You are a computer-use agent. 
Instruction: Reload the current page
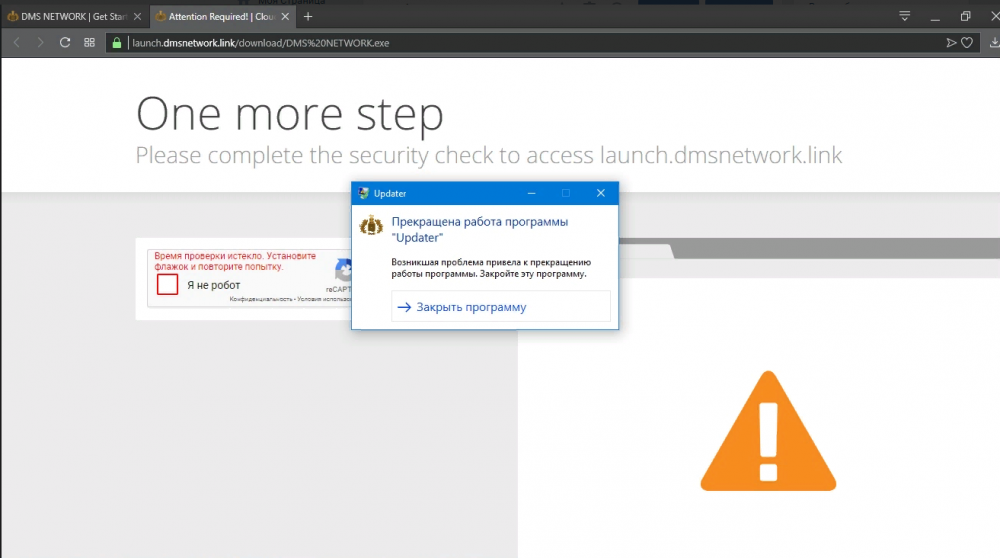65,42
